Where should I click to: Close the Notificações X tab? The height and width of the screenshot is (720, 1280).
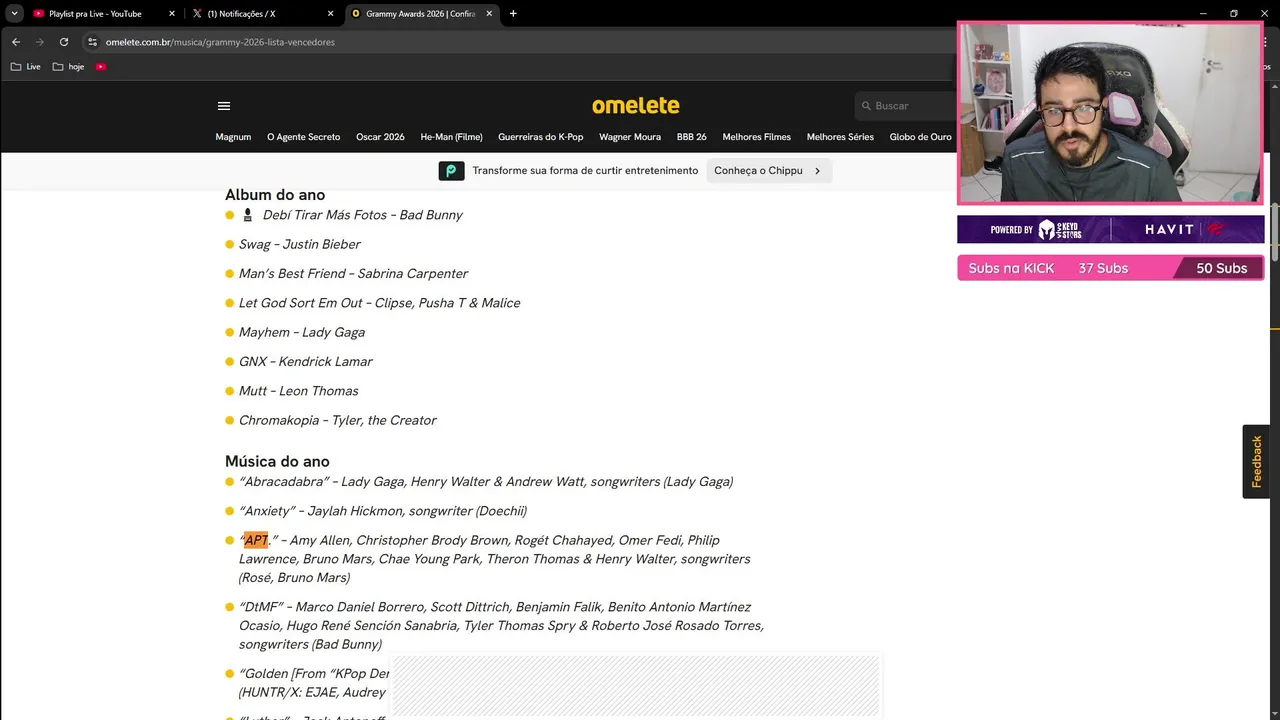pos(331,14)
